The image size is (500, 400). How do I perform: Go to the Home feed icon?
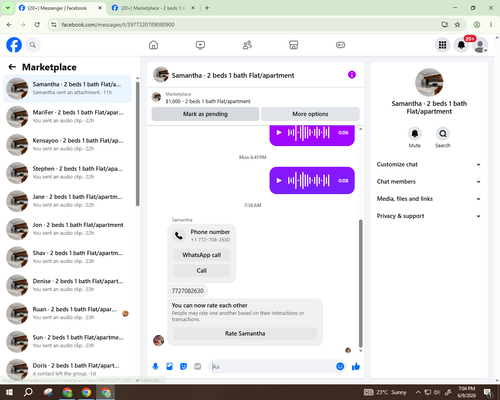[x=153, y=45]
